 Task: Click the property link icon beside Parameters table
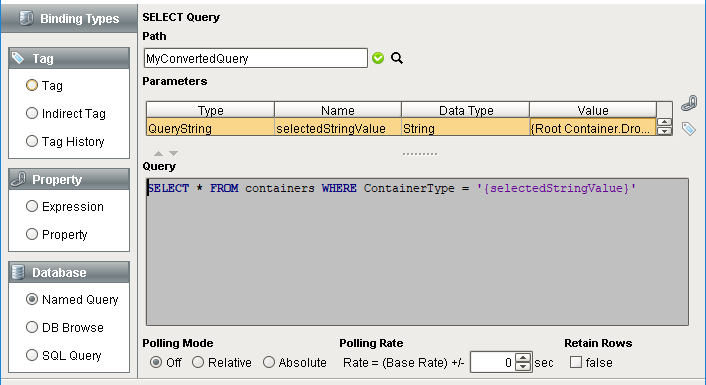point(689,103)
